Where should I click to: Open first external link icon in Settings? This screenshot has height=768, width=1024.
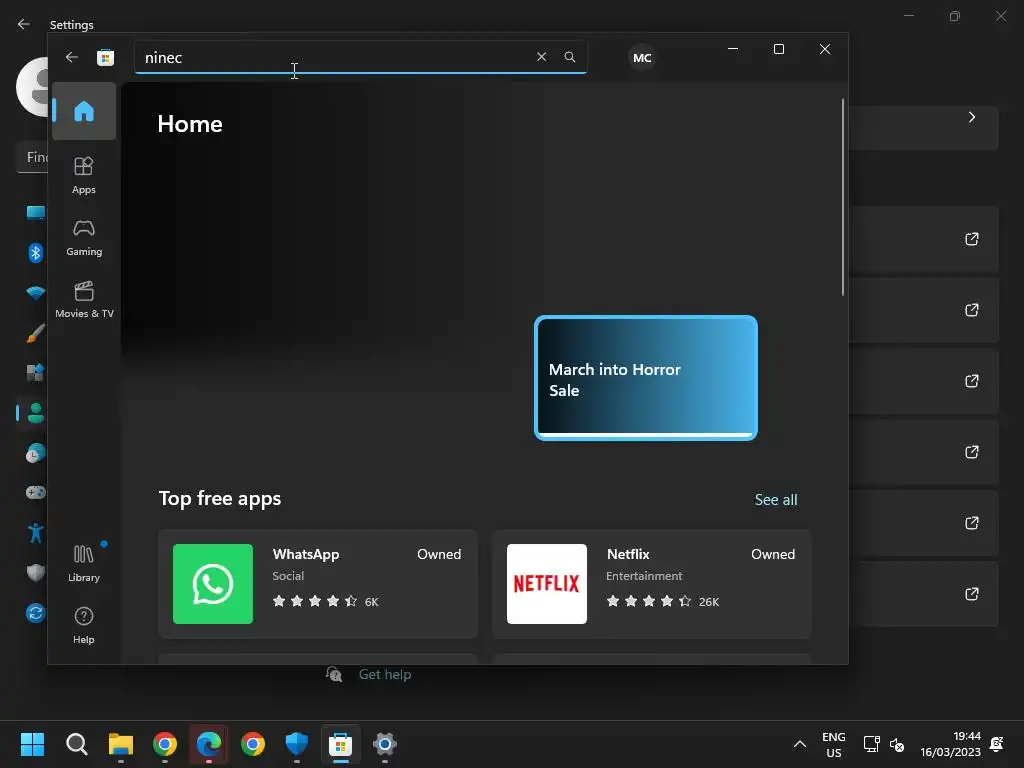pyautogui.click(x=972, y=239)
